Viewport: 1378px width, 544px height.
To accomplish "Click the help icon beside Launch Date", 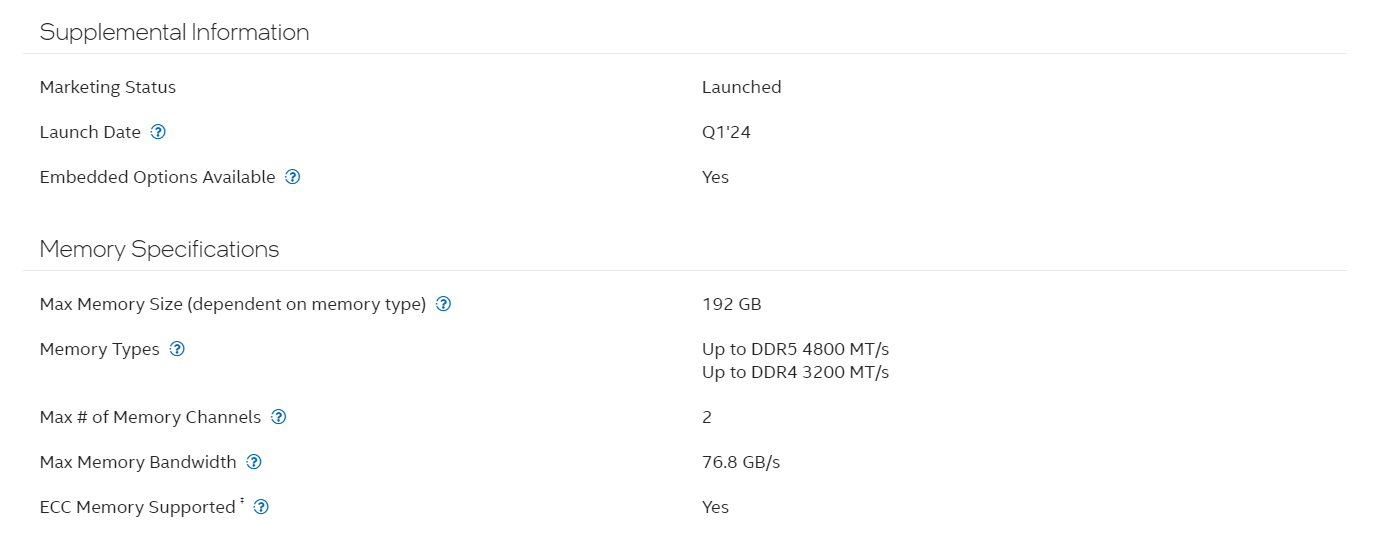I will [158, 132].
